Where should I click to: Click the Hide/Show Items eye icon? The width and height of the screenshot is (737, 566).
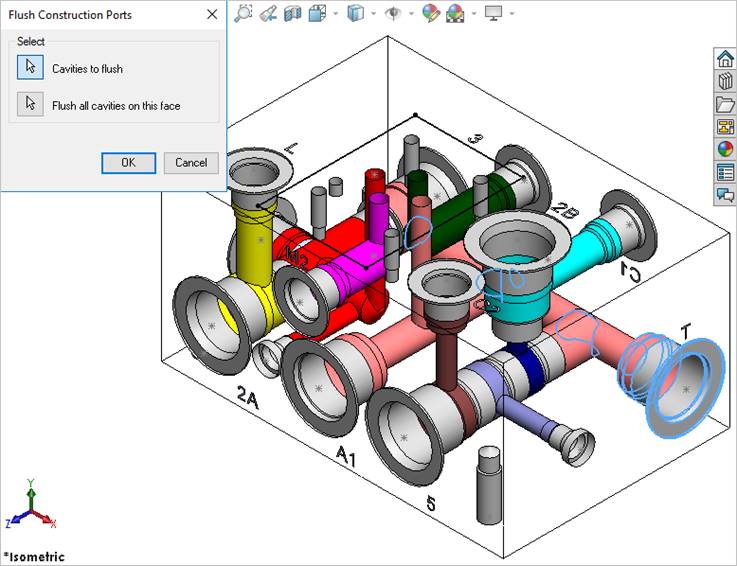coord(392,13)
